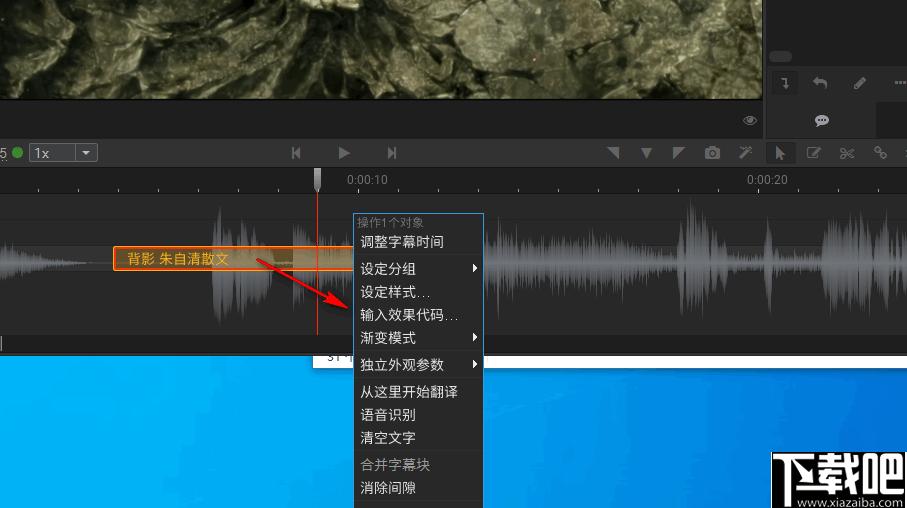The width and height of the screenshot is (907, 508).
Task: Select the arrow pointer tool
Action: (780, 153)
